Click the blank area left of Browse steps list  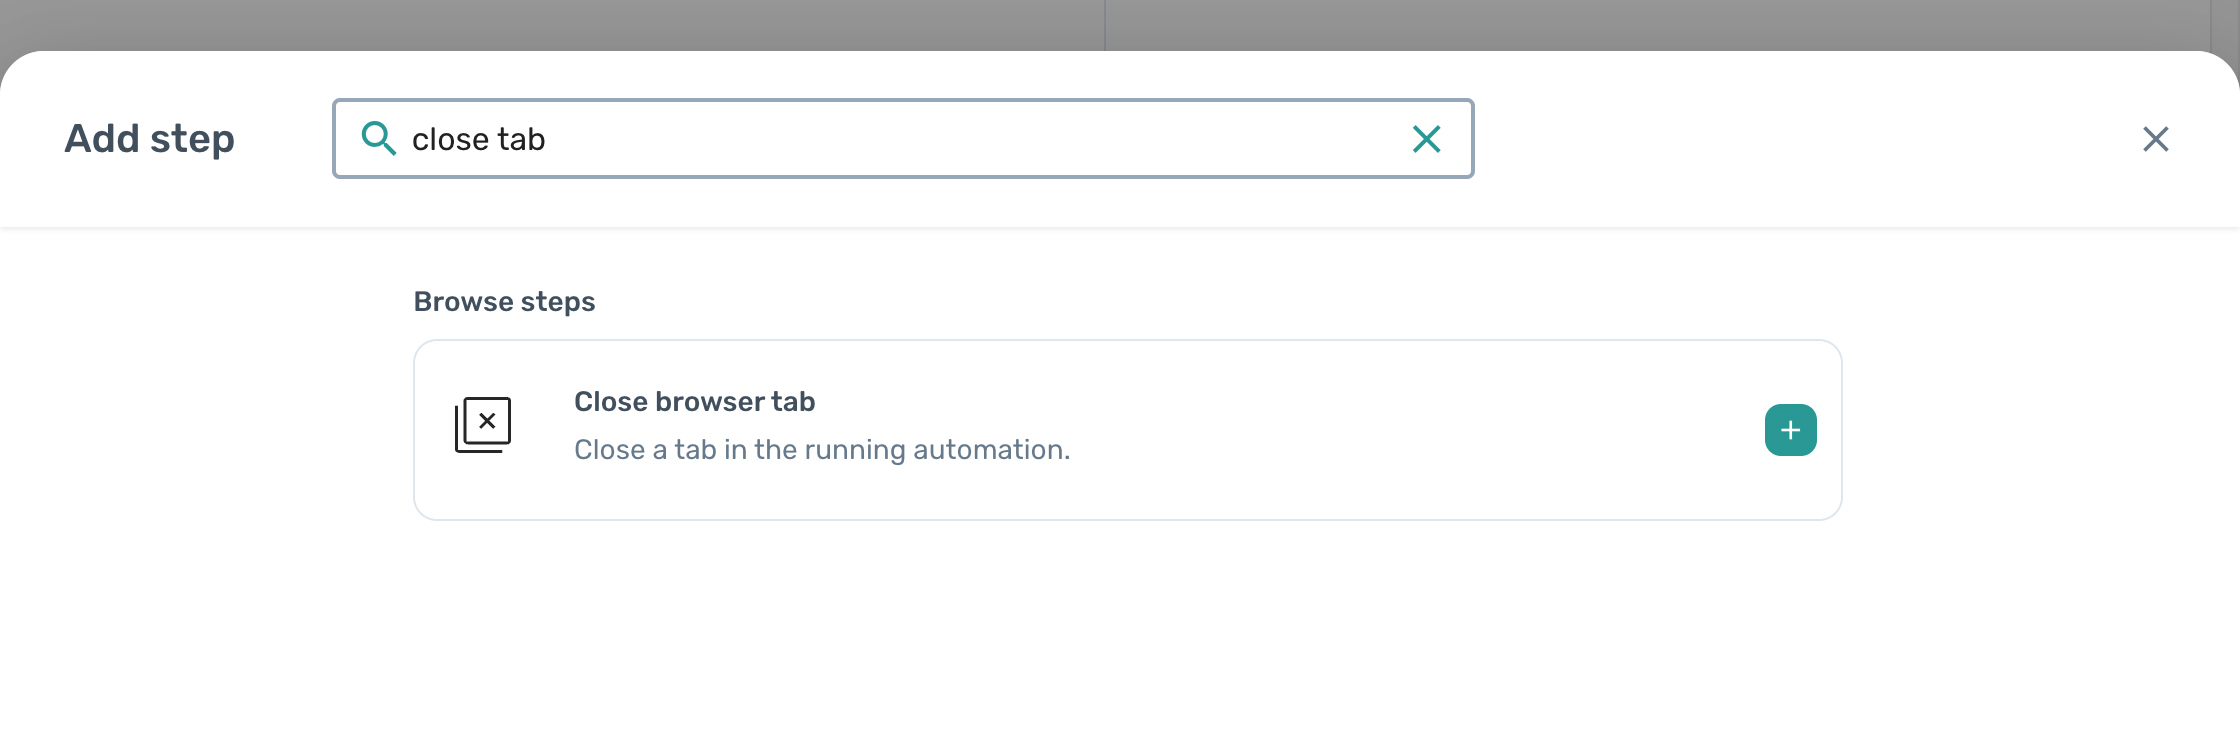200,430
